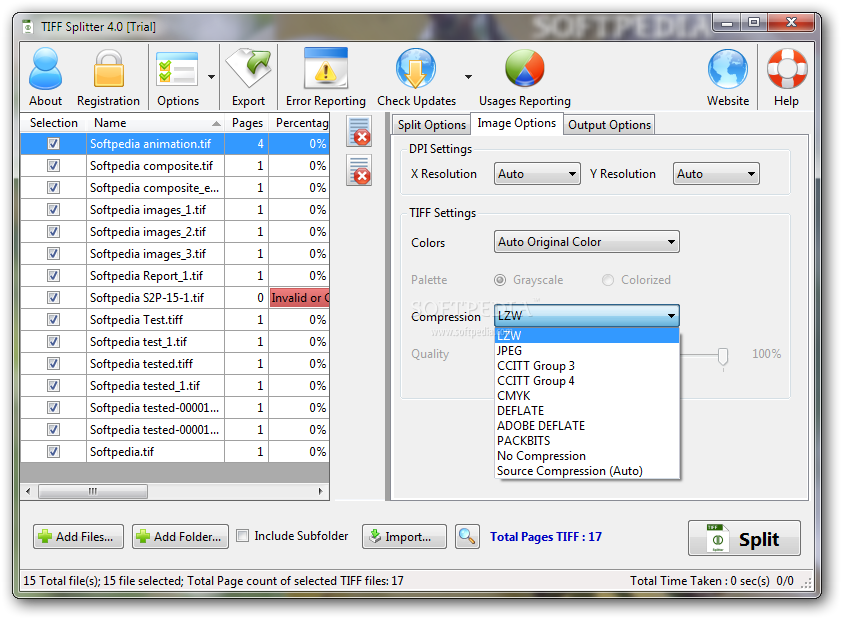Click the Import... button

404,536
